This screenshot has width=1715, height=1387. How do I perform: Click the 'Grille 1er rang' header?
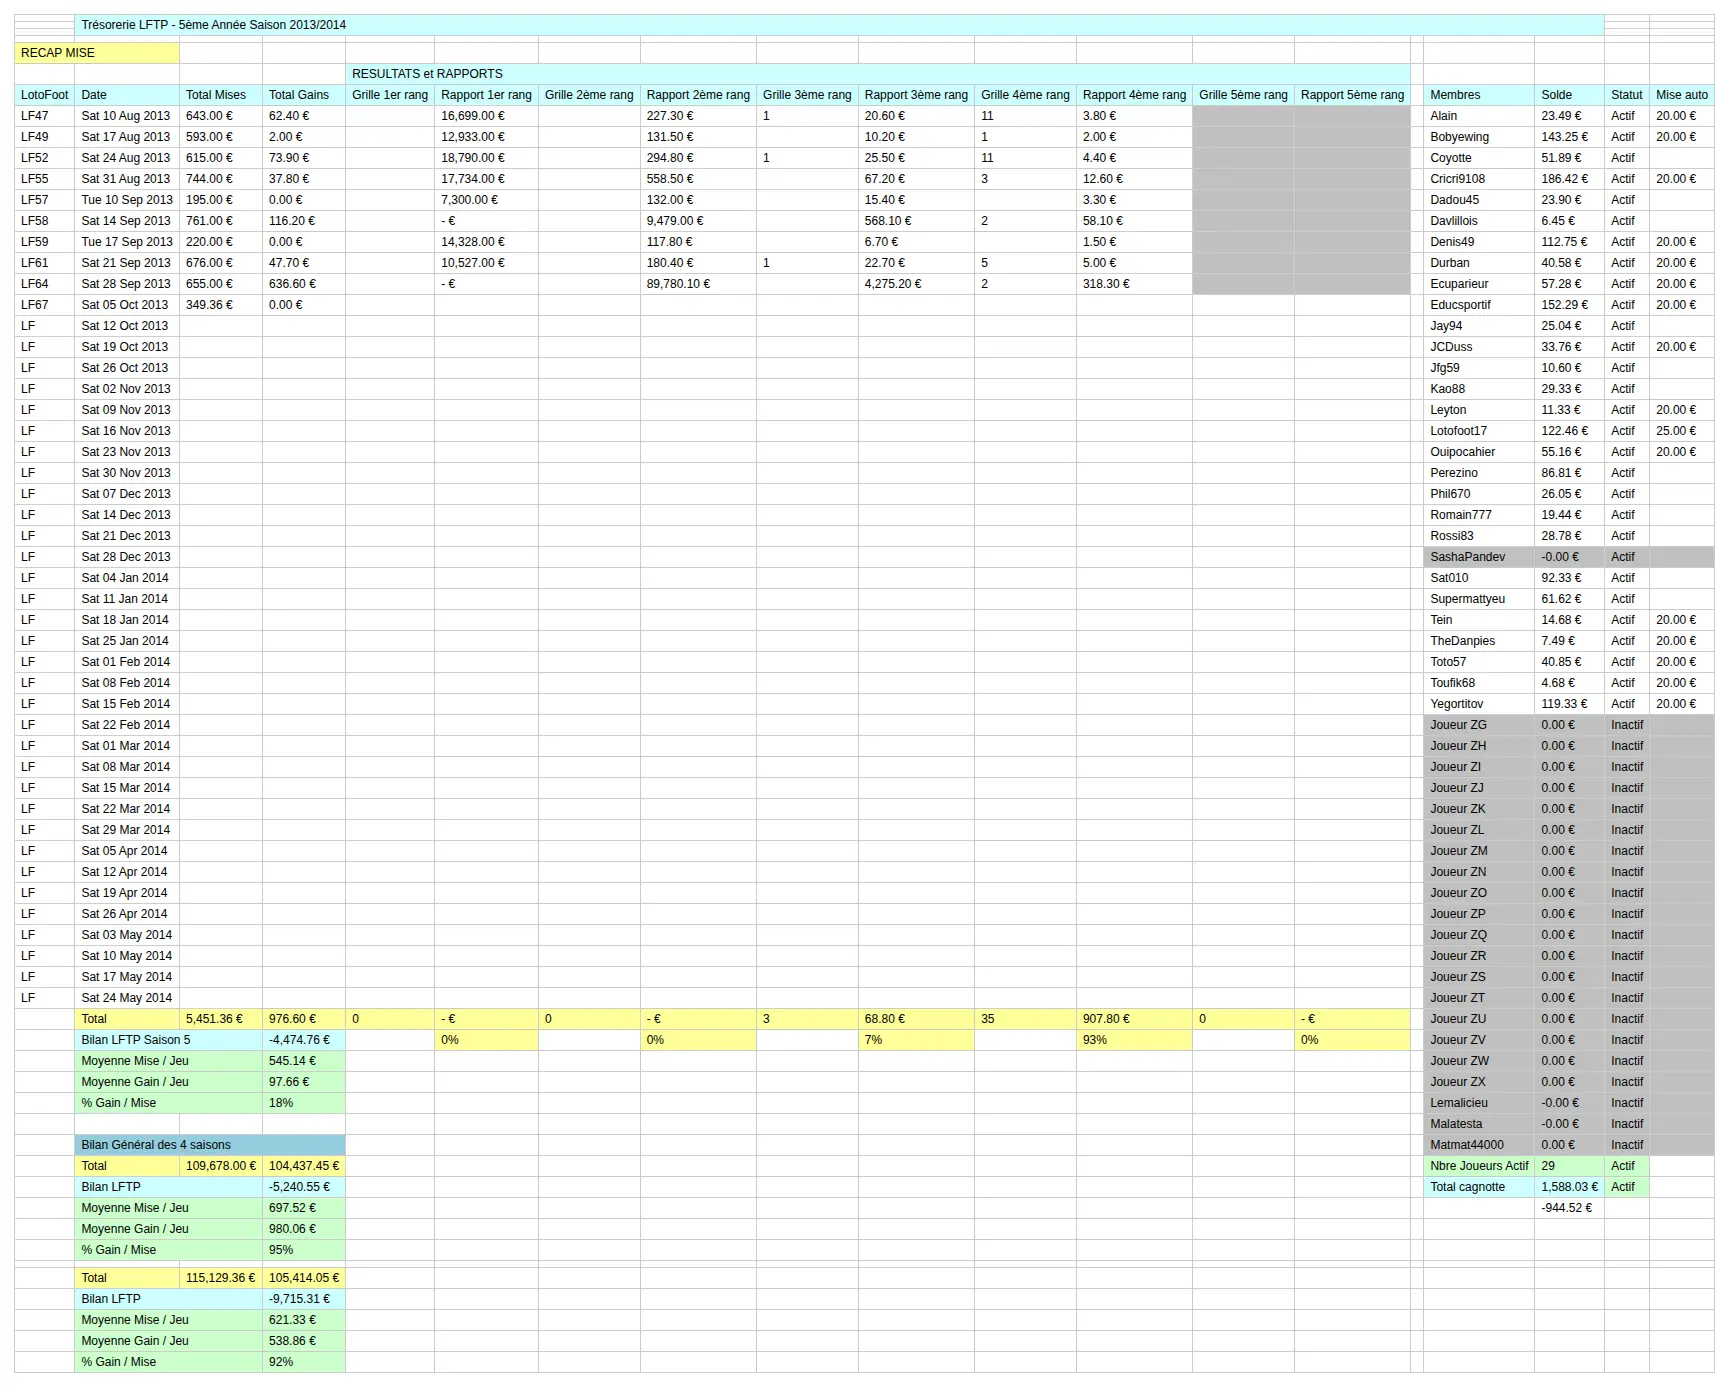(390, 95)
